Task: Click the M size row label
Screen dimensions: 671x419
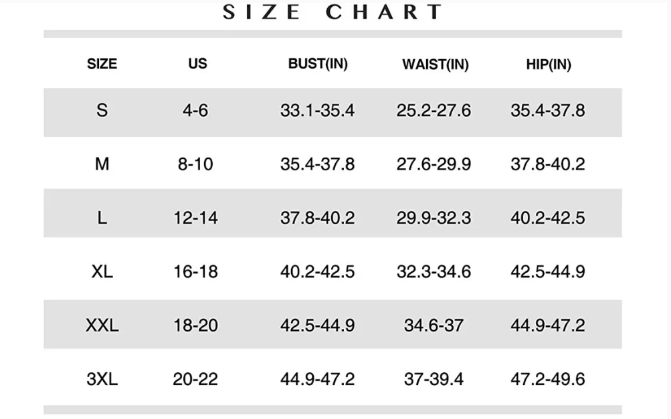Action: click(x=102, y=164)
